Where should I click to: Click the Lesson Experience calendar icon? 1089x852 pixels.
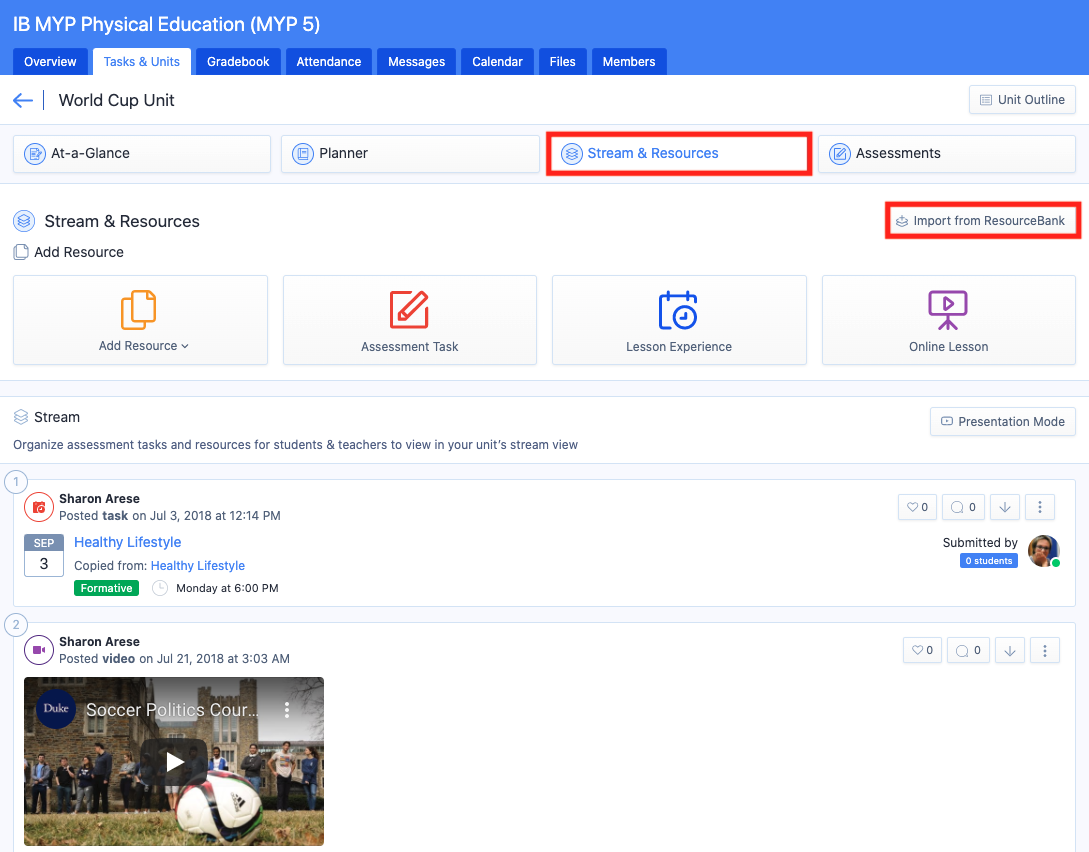[678, 310]
